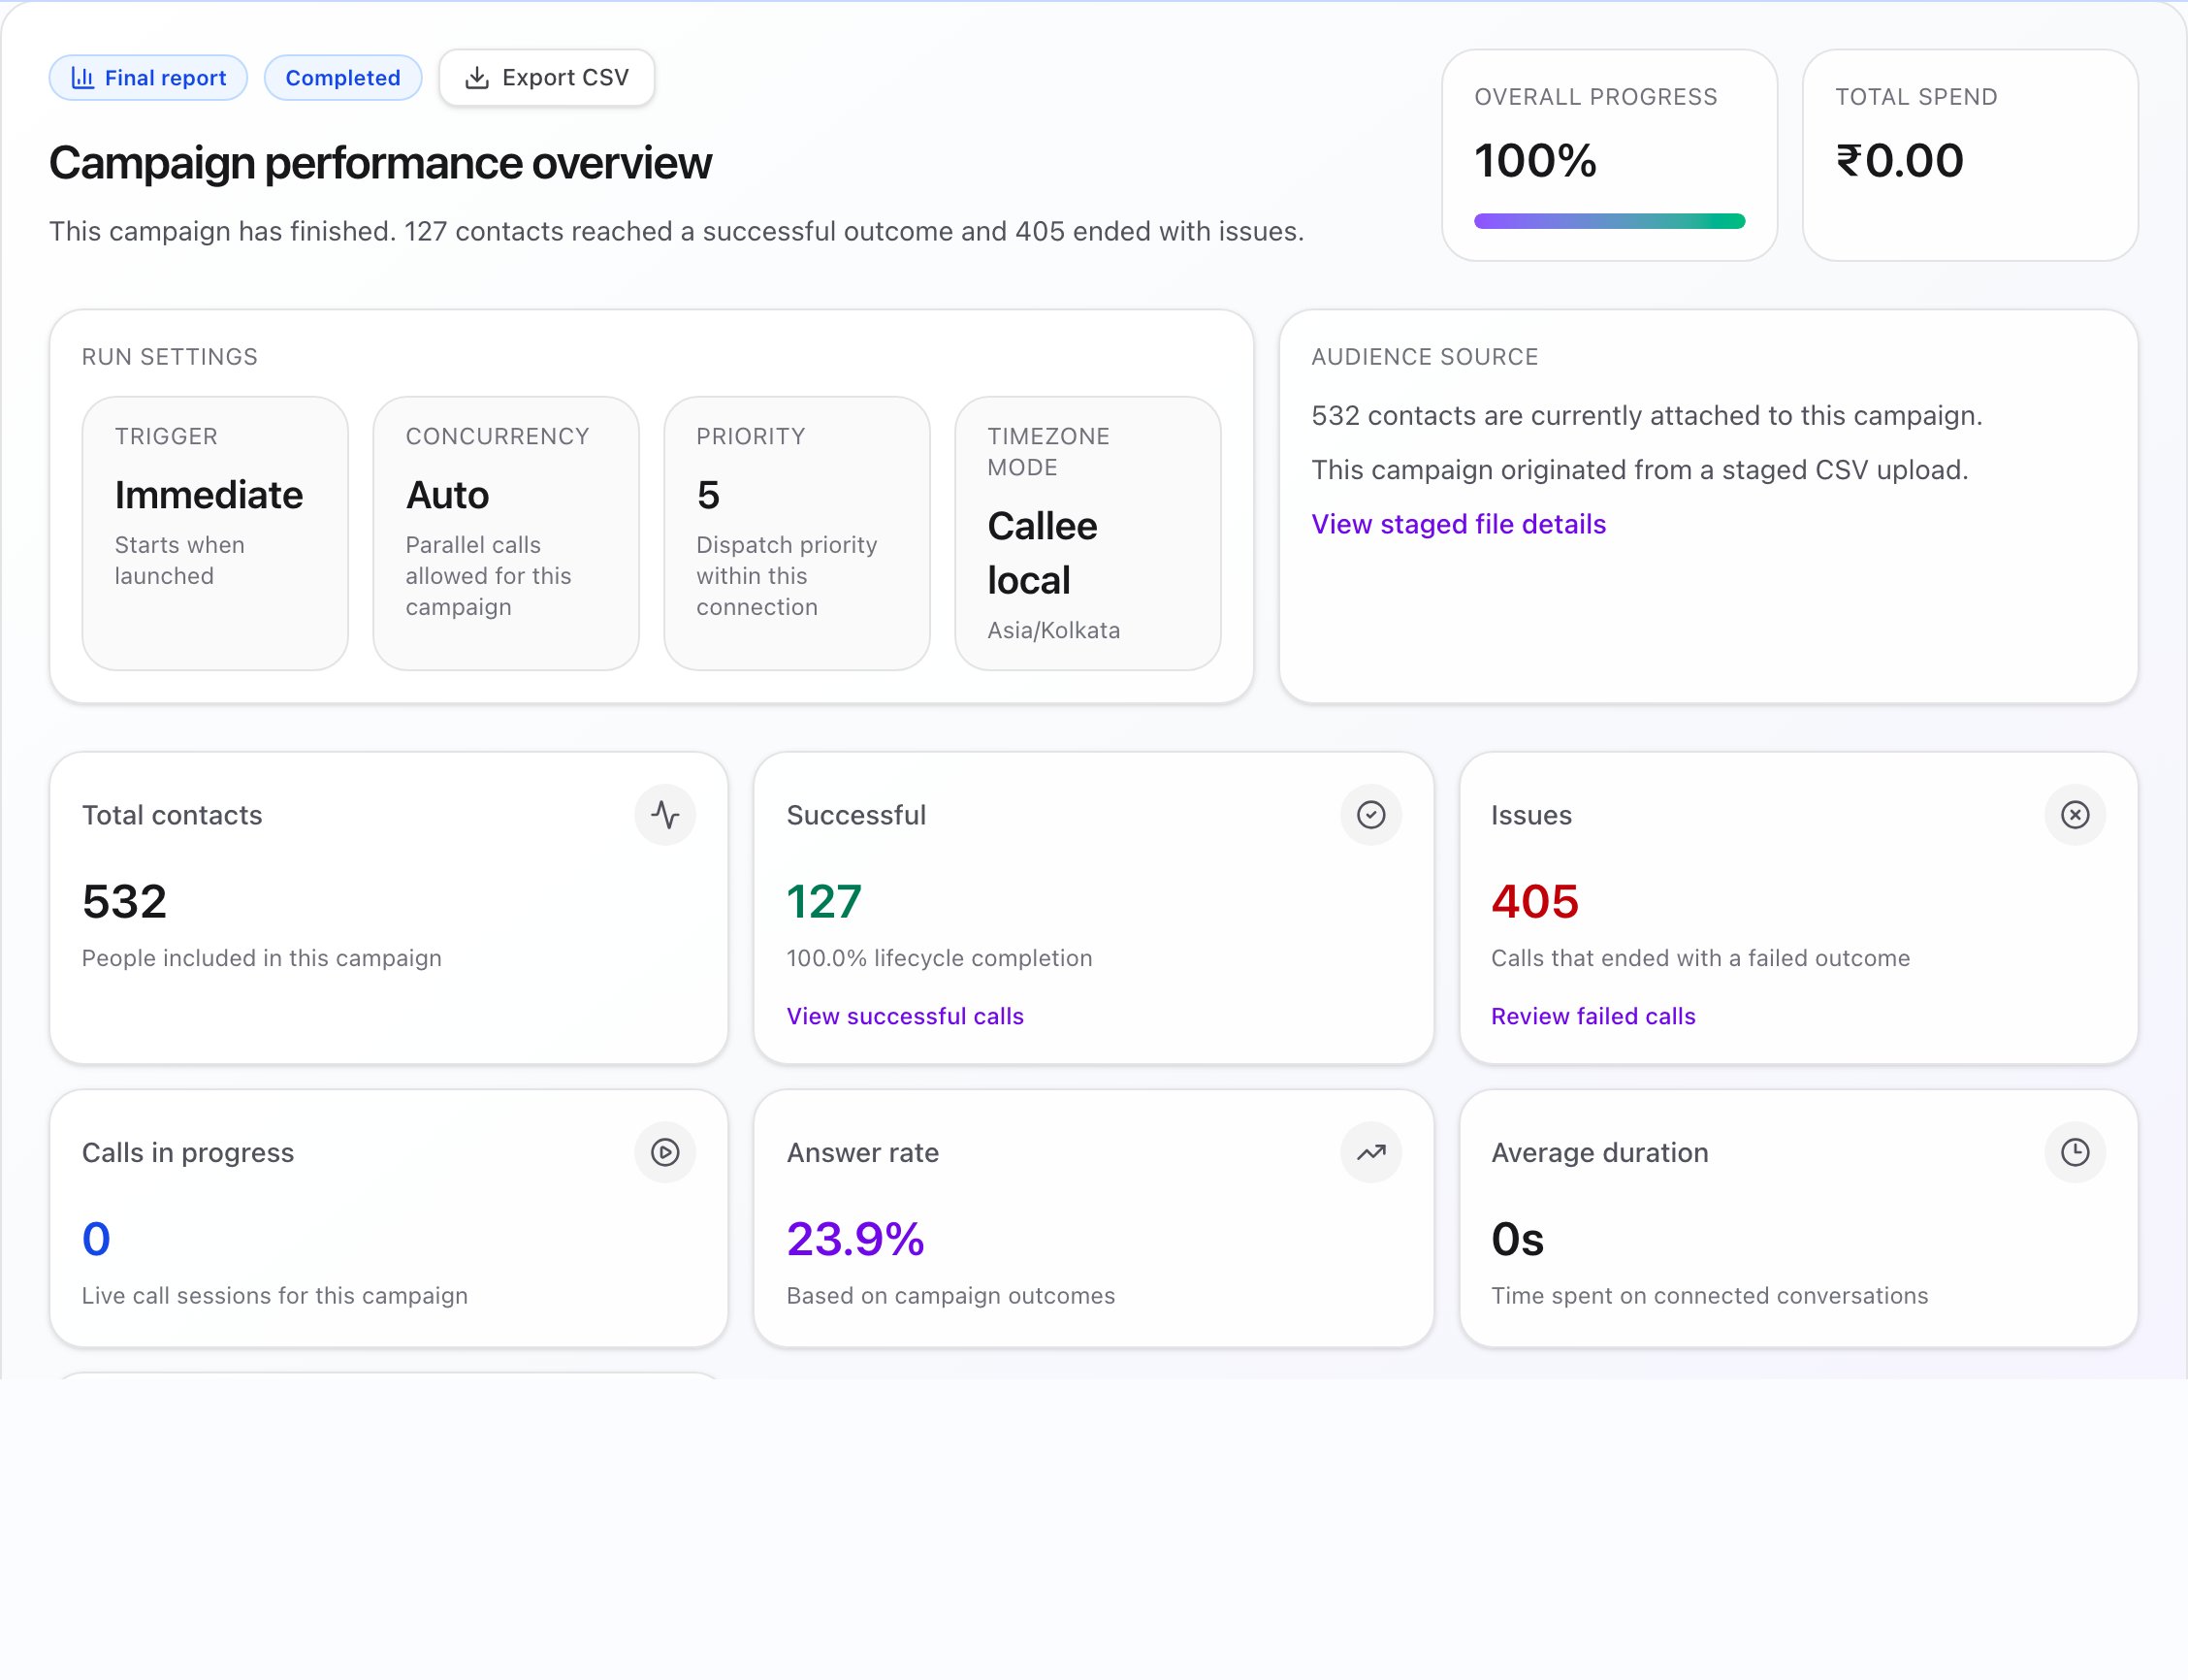Click the Final report badge label
Screen dimensions: 2188x1680
click(x=165, y=78)
